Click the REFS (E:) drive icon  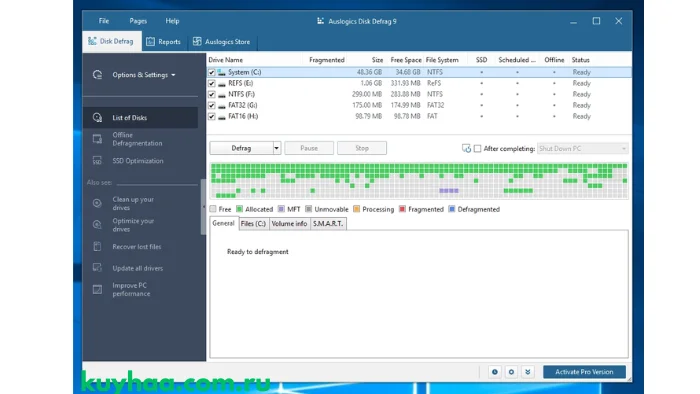pyautogui.click(x=221, y=83)
